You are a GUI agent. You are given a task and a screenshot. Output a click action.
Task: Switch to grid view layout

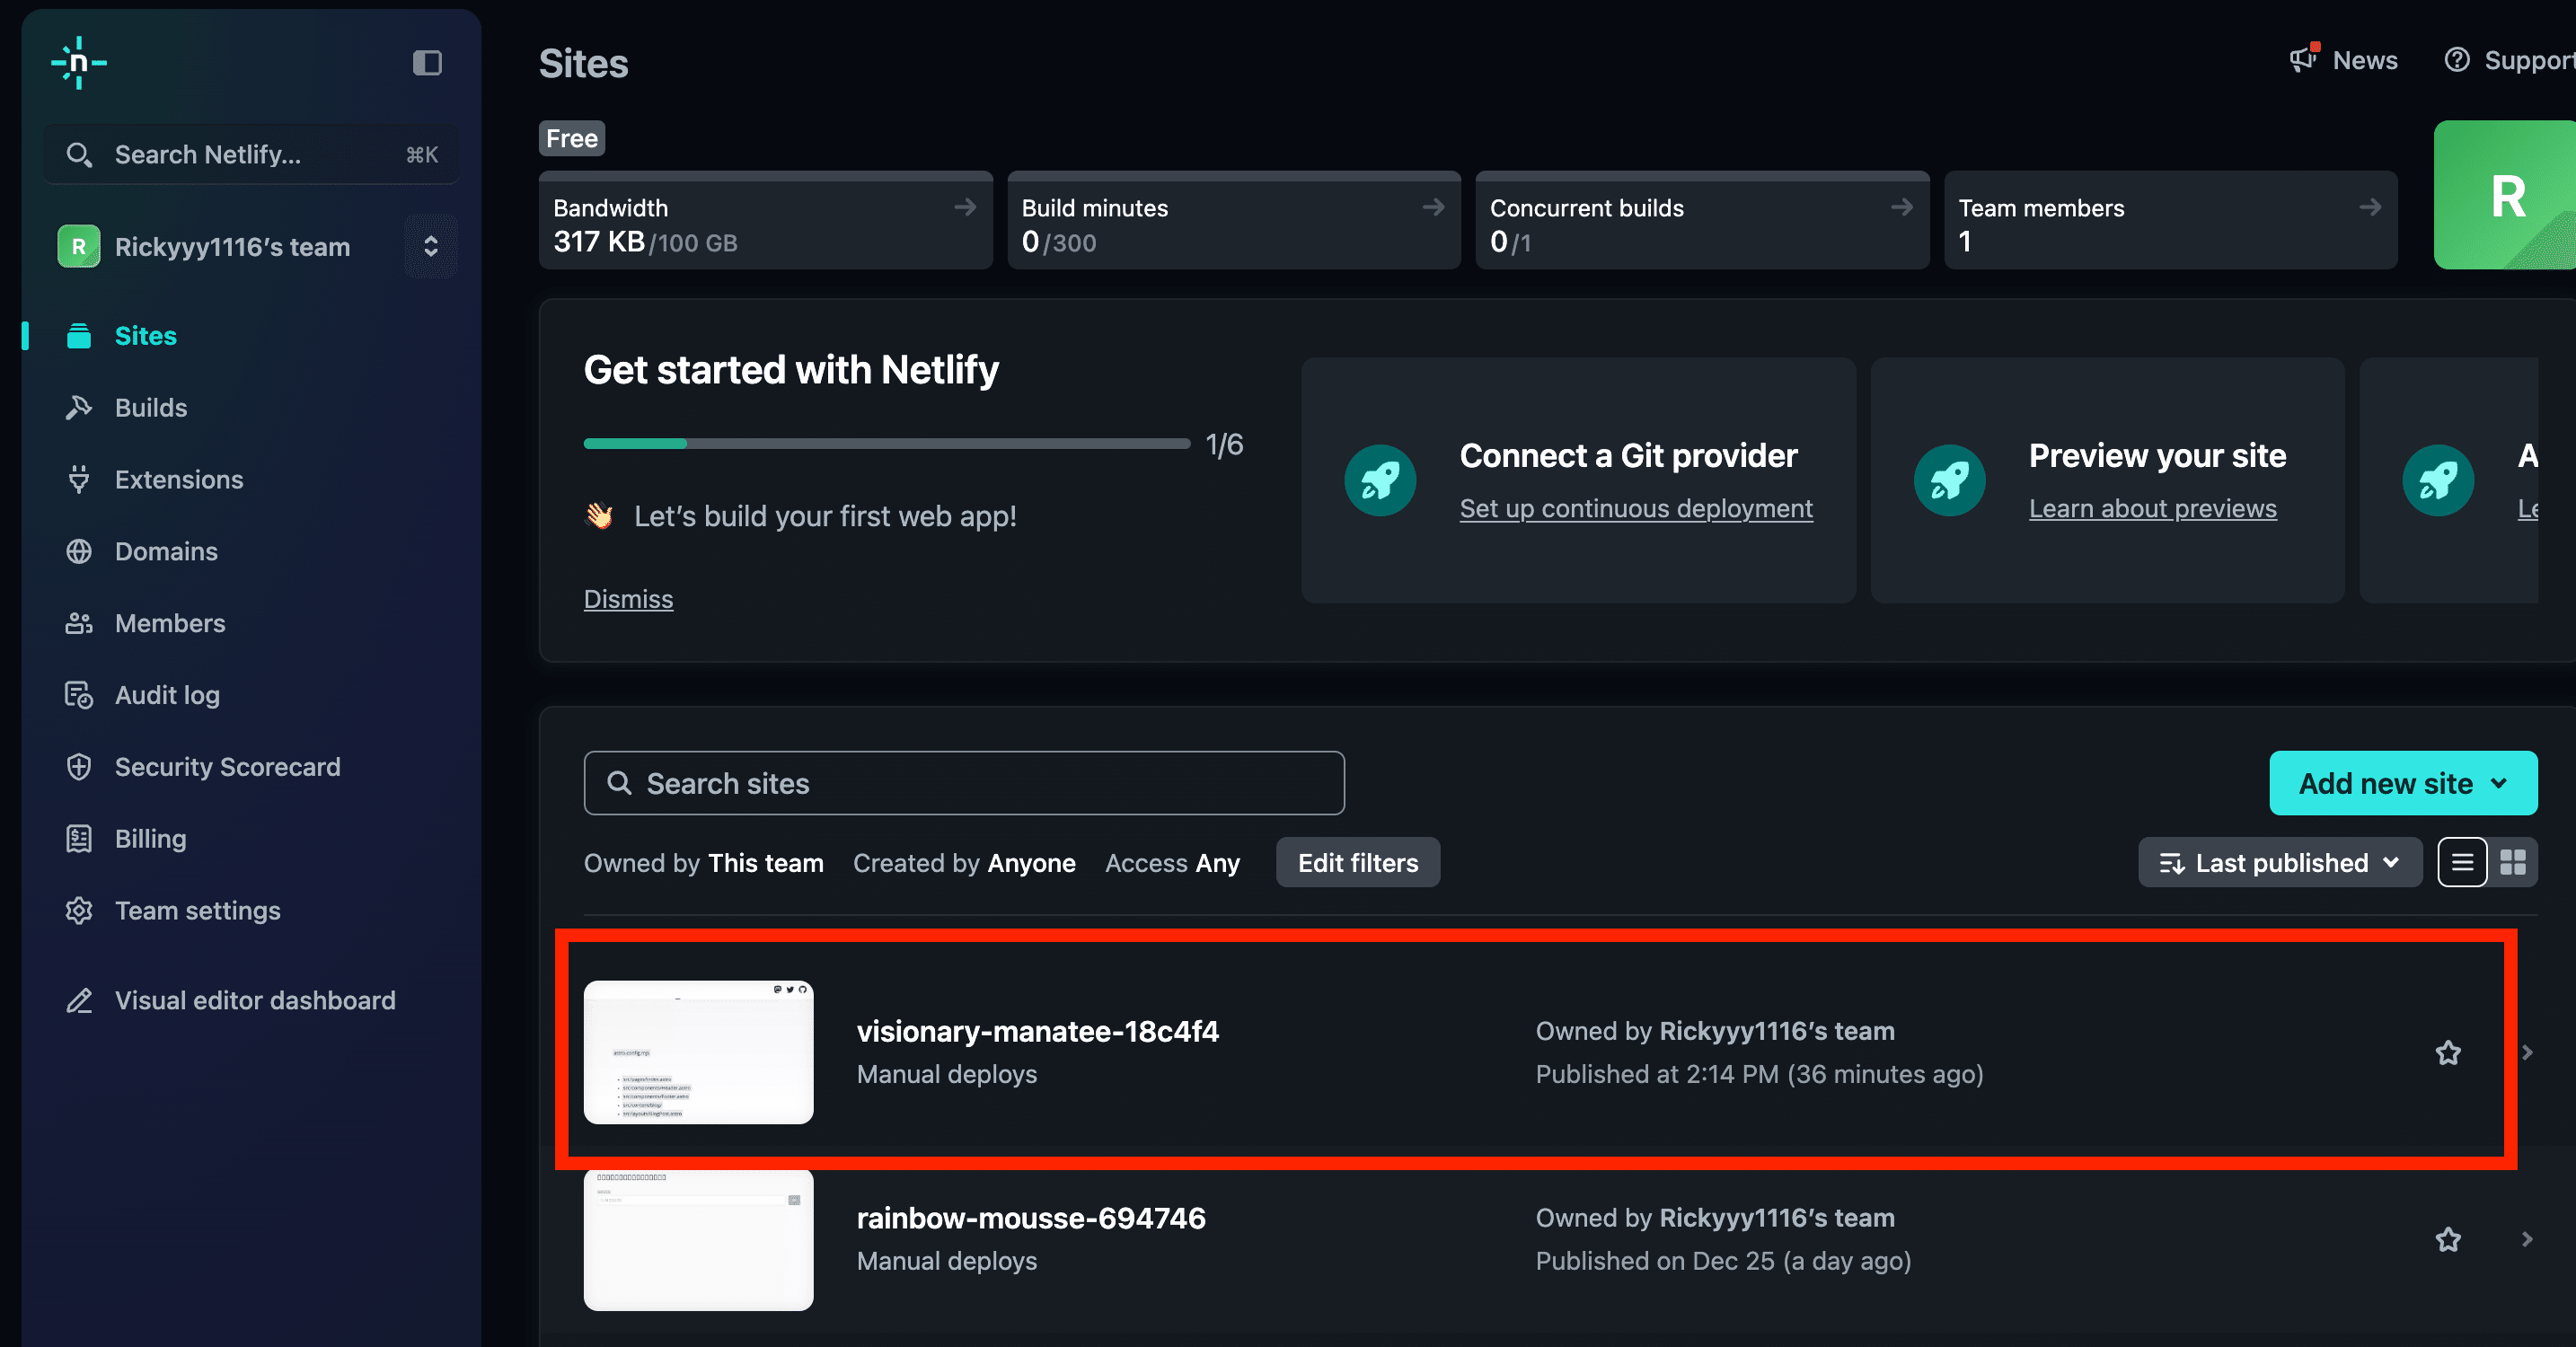[x=2512, y=862]
